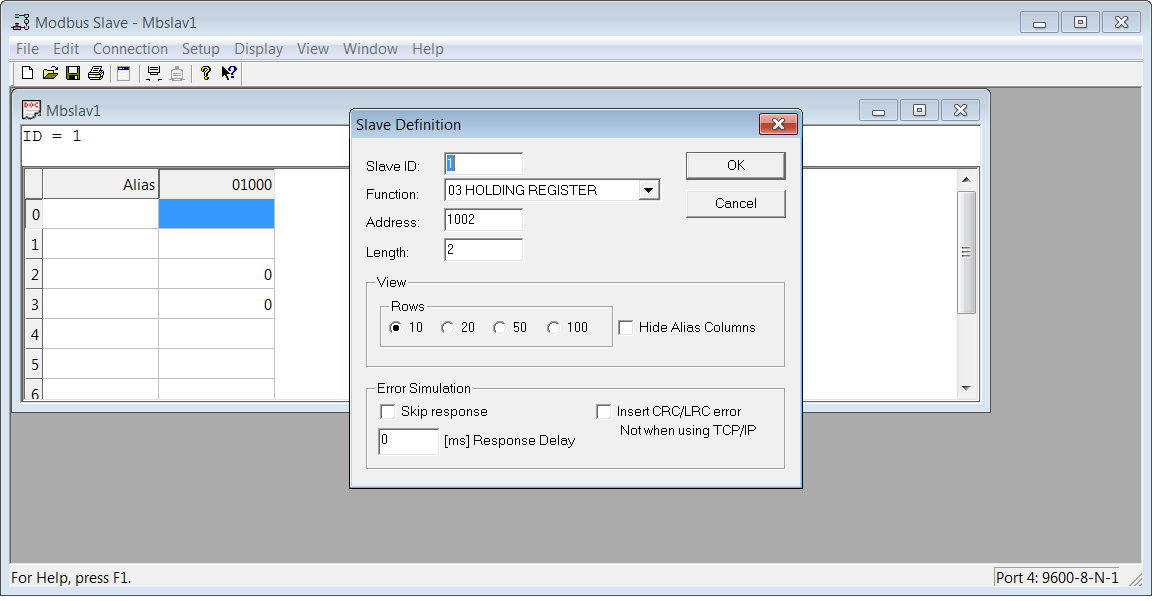This screenshot has height=601, width=1152.
Task: Select 10 rows radio button
Action: tap(396, 328)
